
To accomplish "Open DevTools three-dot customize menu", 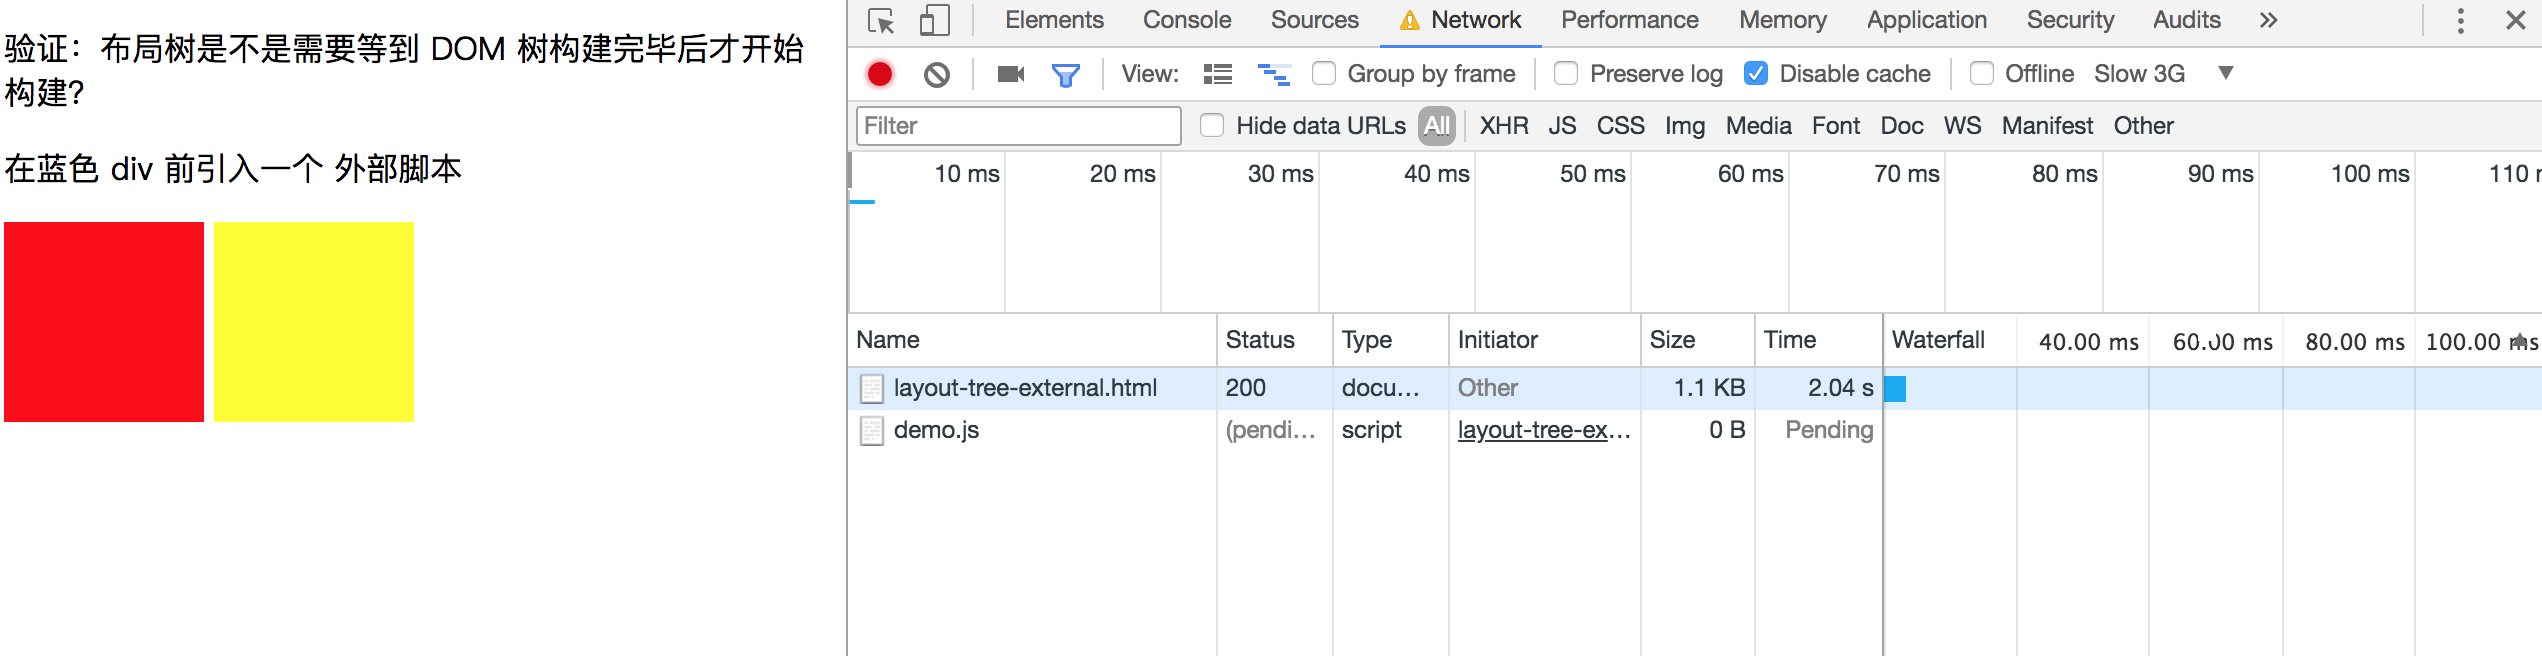I will (x=2460, y=21).
